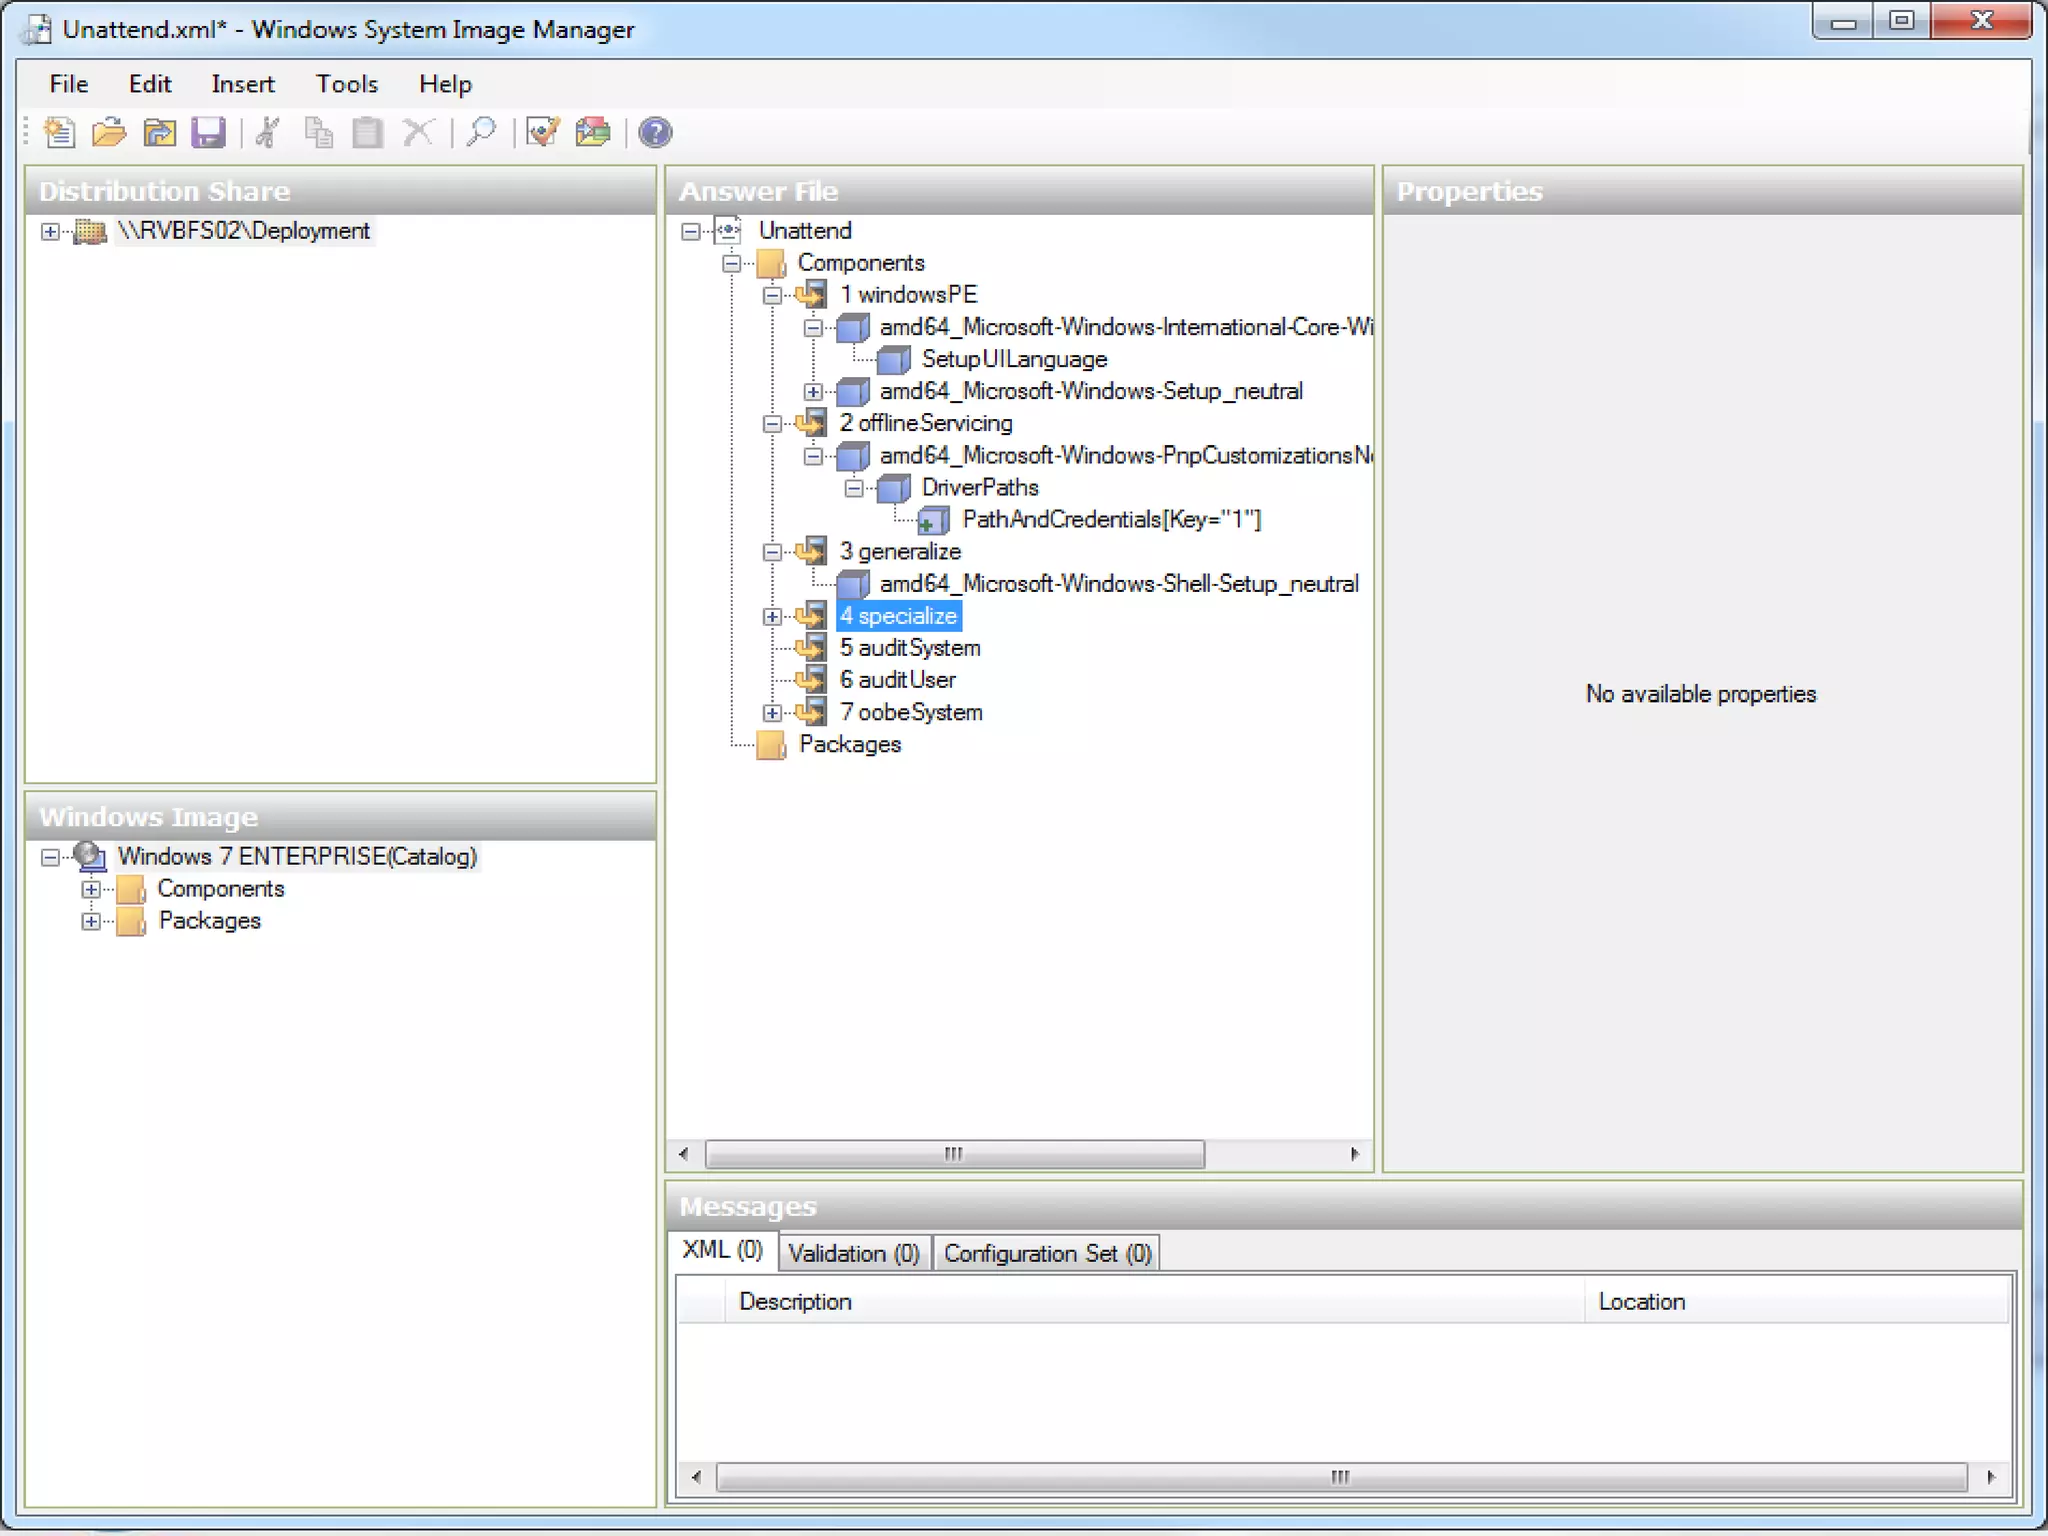Open the Help menu

[x=445, y=84]
